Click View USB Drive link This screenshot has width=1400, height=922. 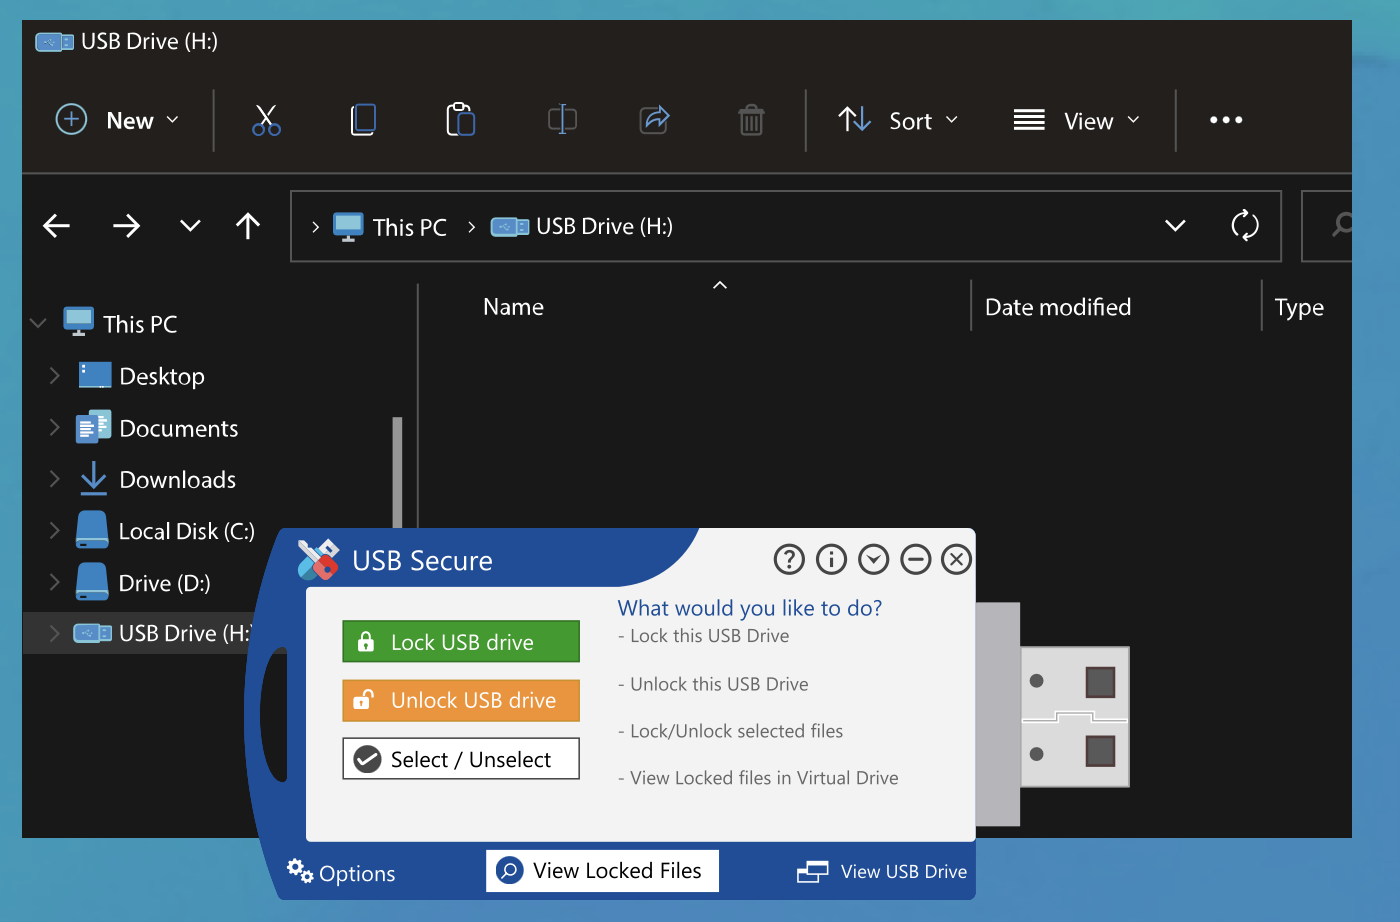882,872
